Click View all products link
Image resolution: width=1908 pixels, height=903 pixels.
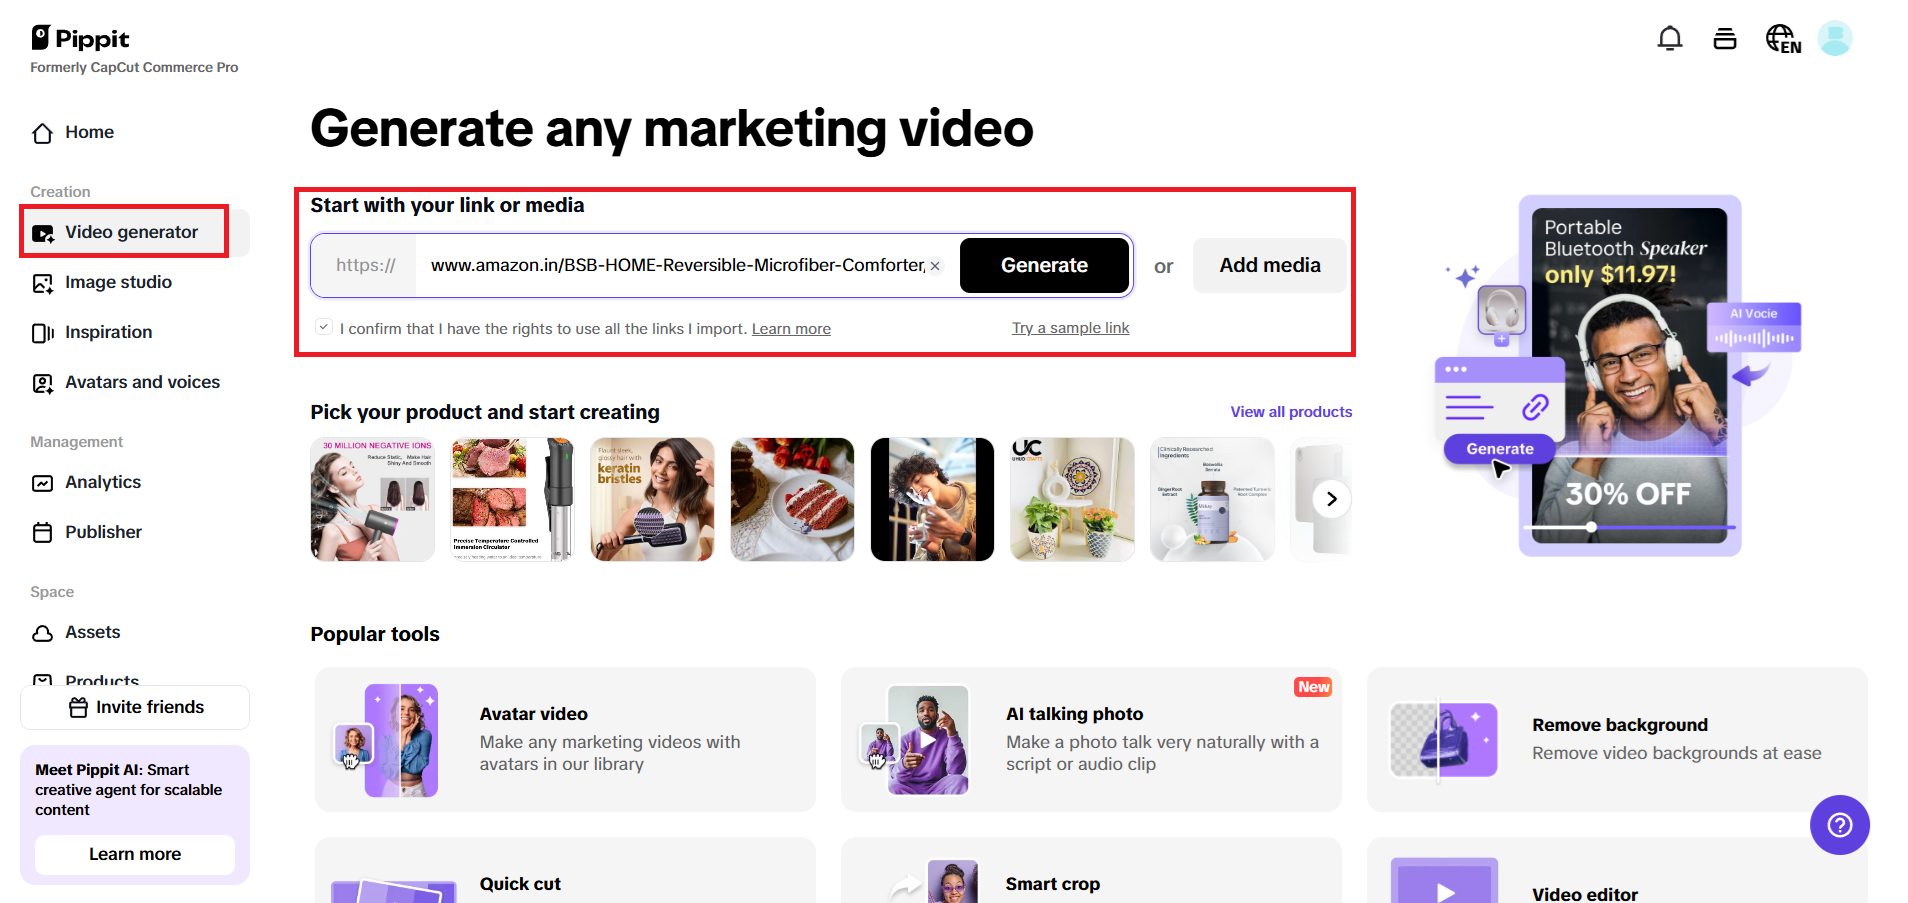click(x=1291, y=412)
